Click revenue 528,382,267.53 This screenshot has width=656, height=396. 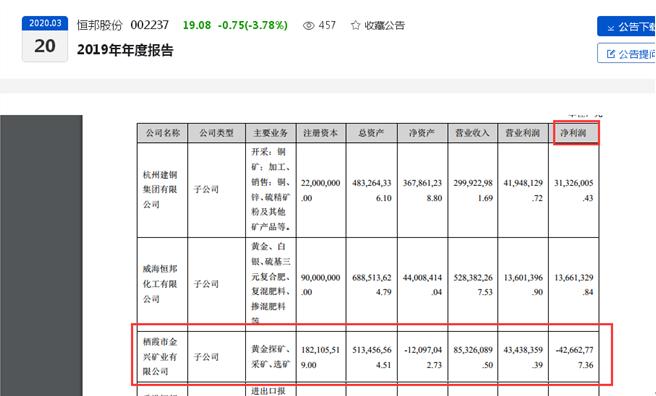[x=473, y=285]
